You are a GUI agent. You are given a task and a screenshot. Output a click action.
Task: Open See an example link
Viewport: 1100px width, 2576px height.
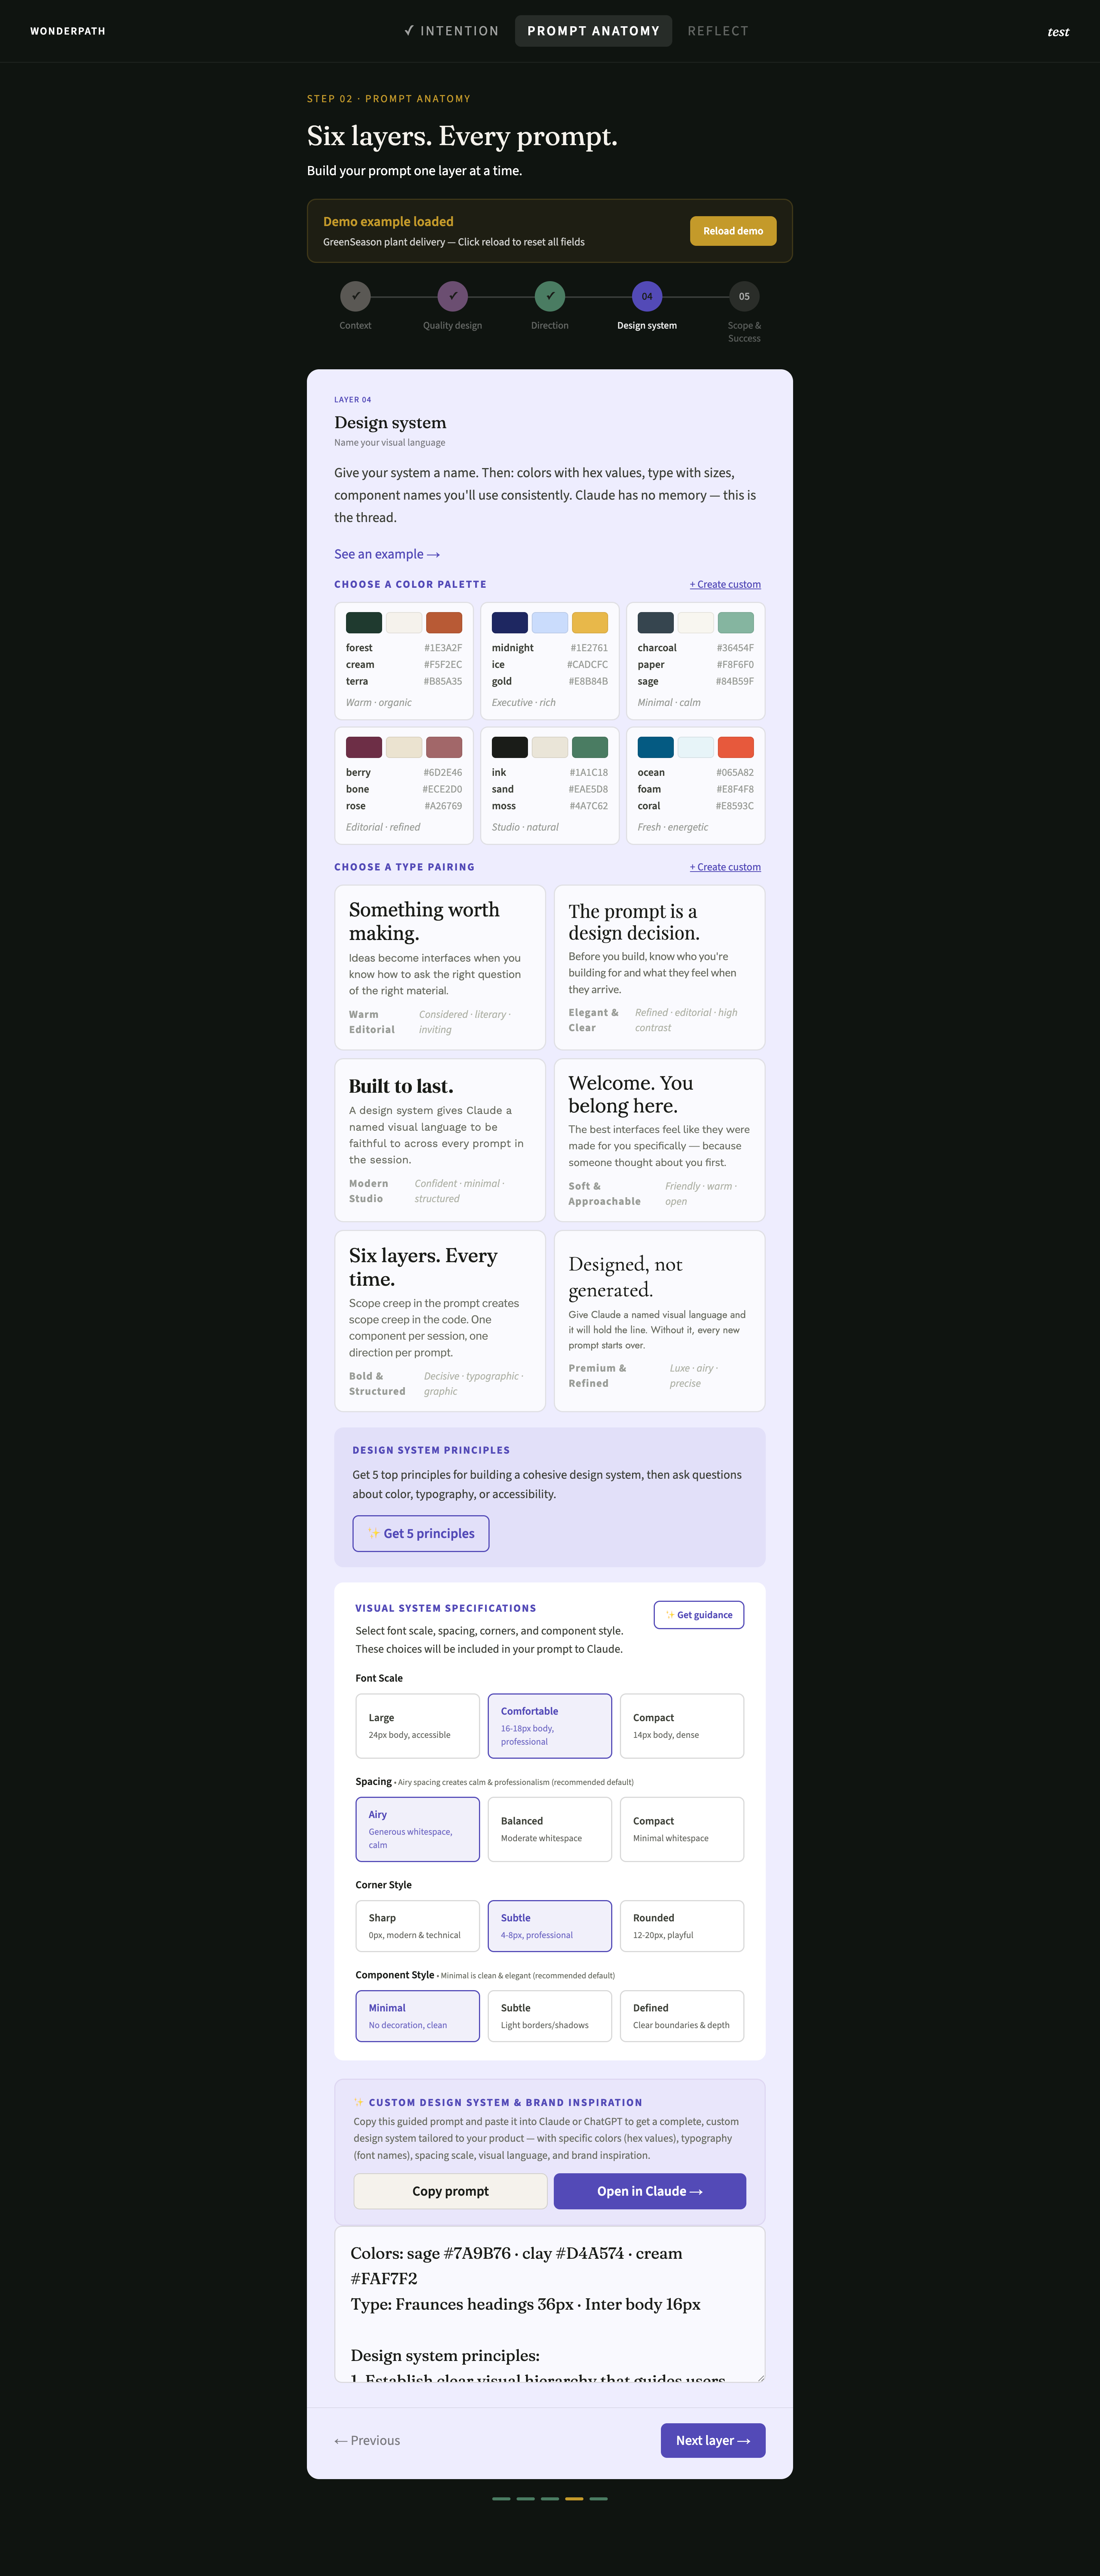pyautogui.click(x=387, y=554)
